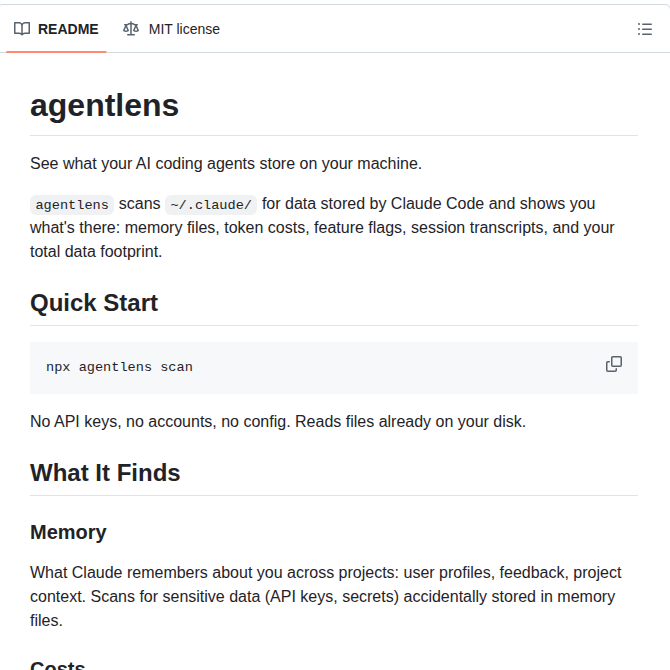Click the partially visible Costs subheading
Image resolution: width=670 pixels, height=670 pixels.
pos(58,665)
